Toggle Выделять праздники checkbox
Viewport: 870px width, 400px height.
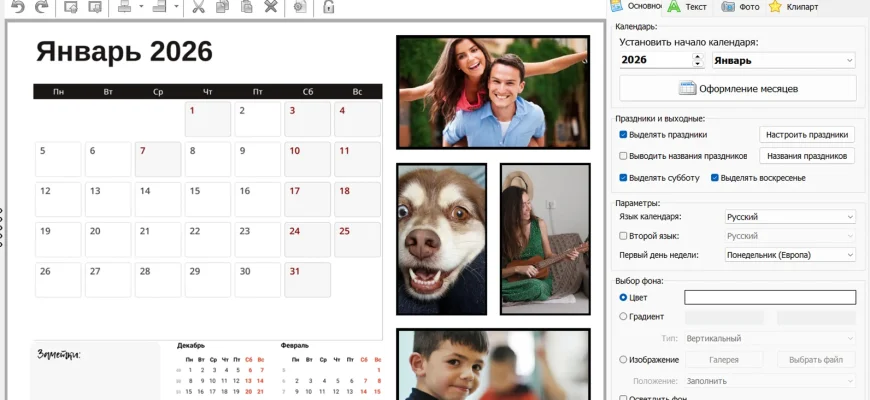(623, 135)
